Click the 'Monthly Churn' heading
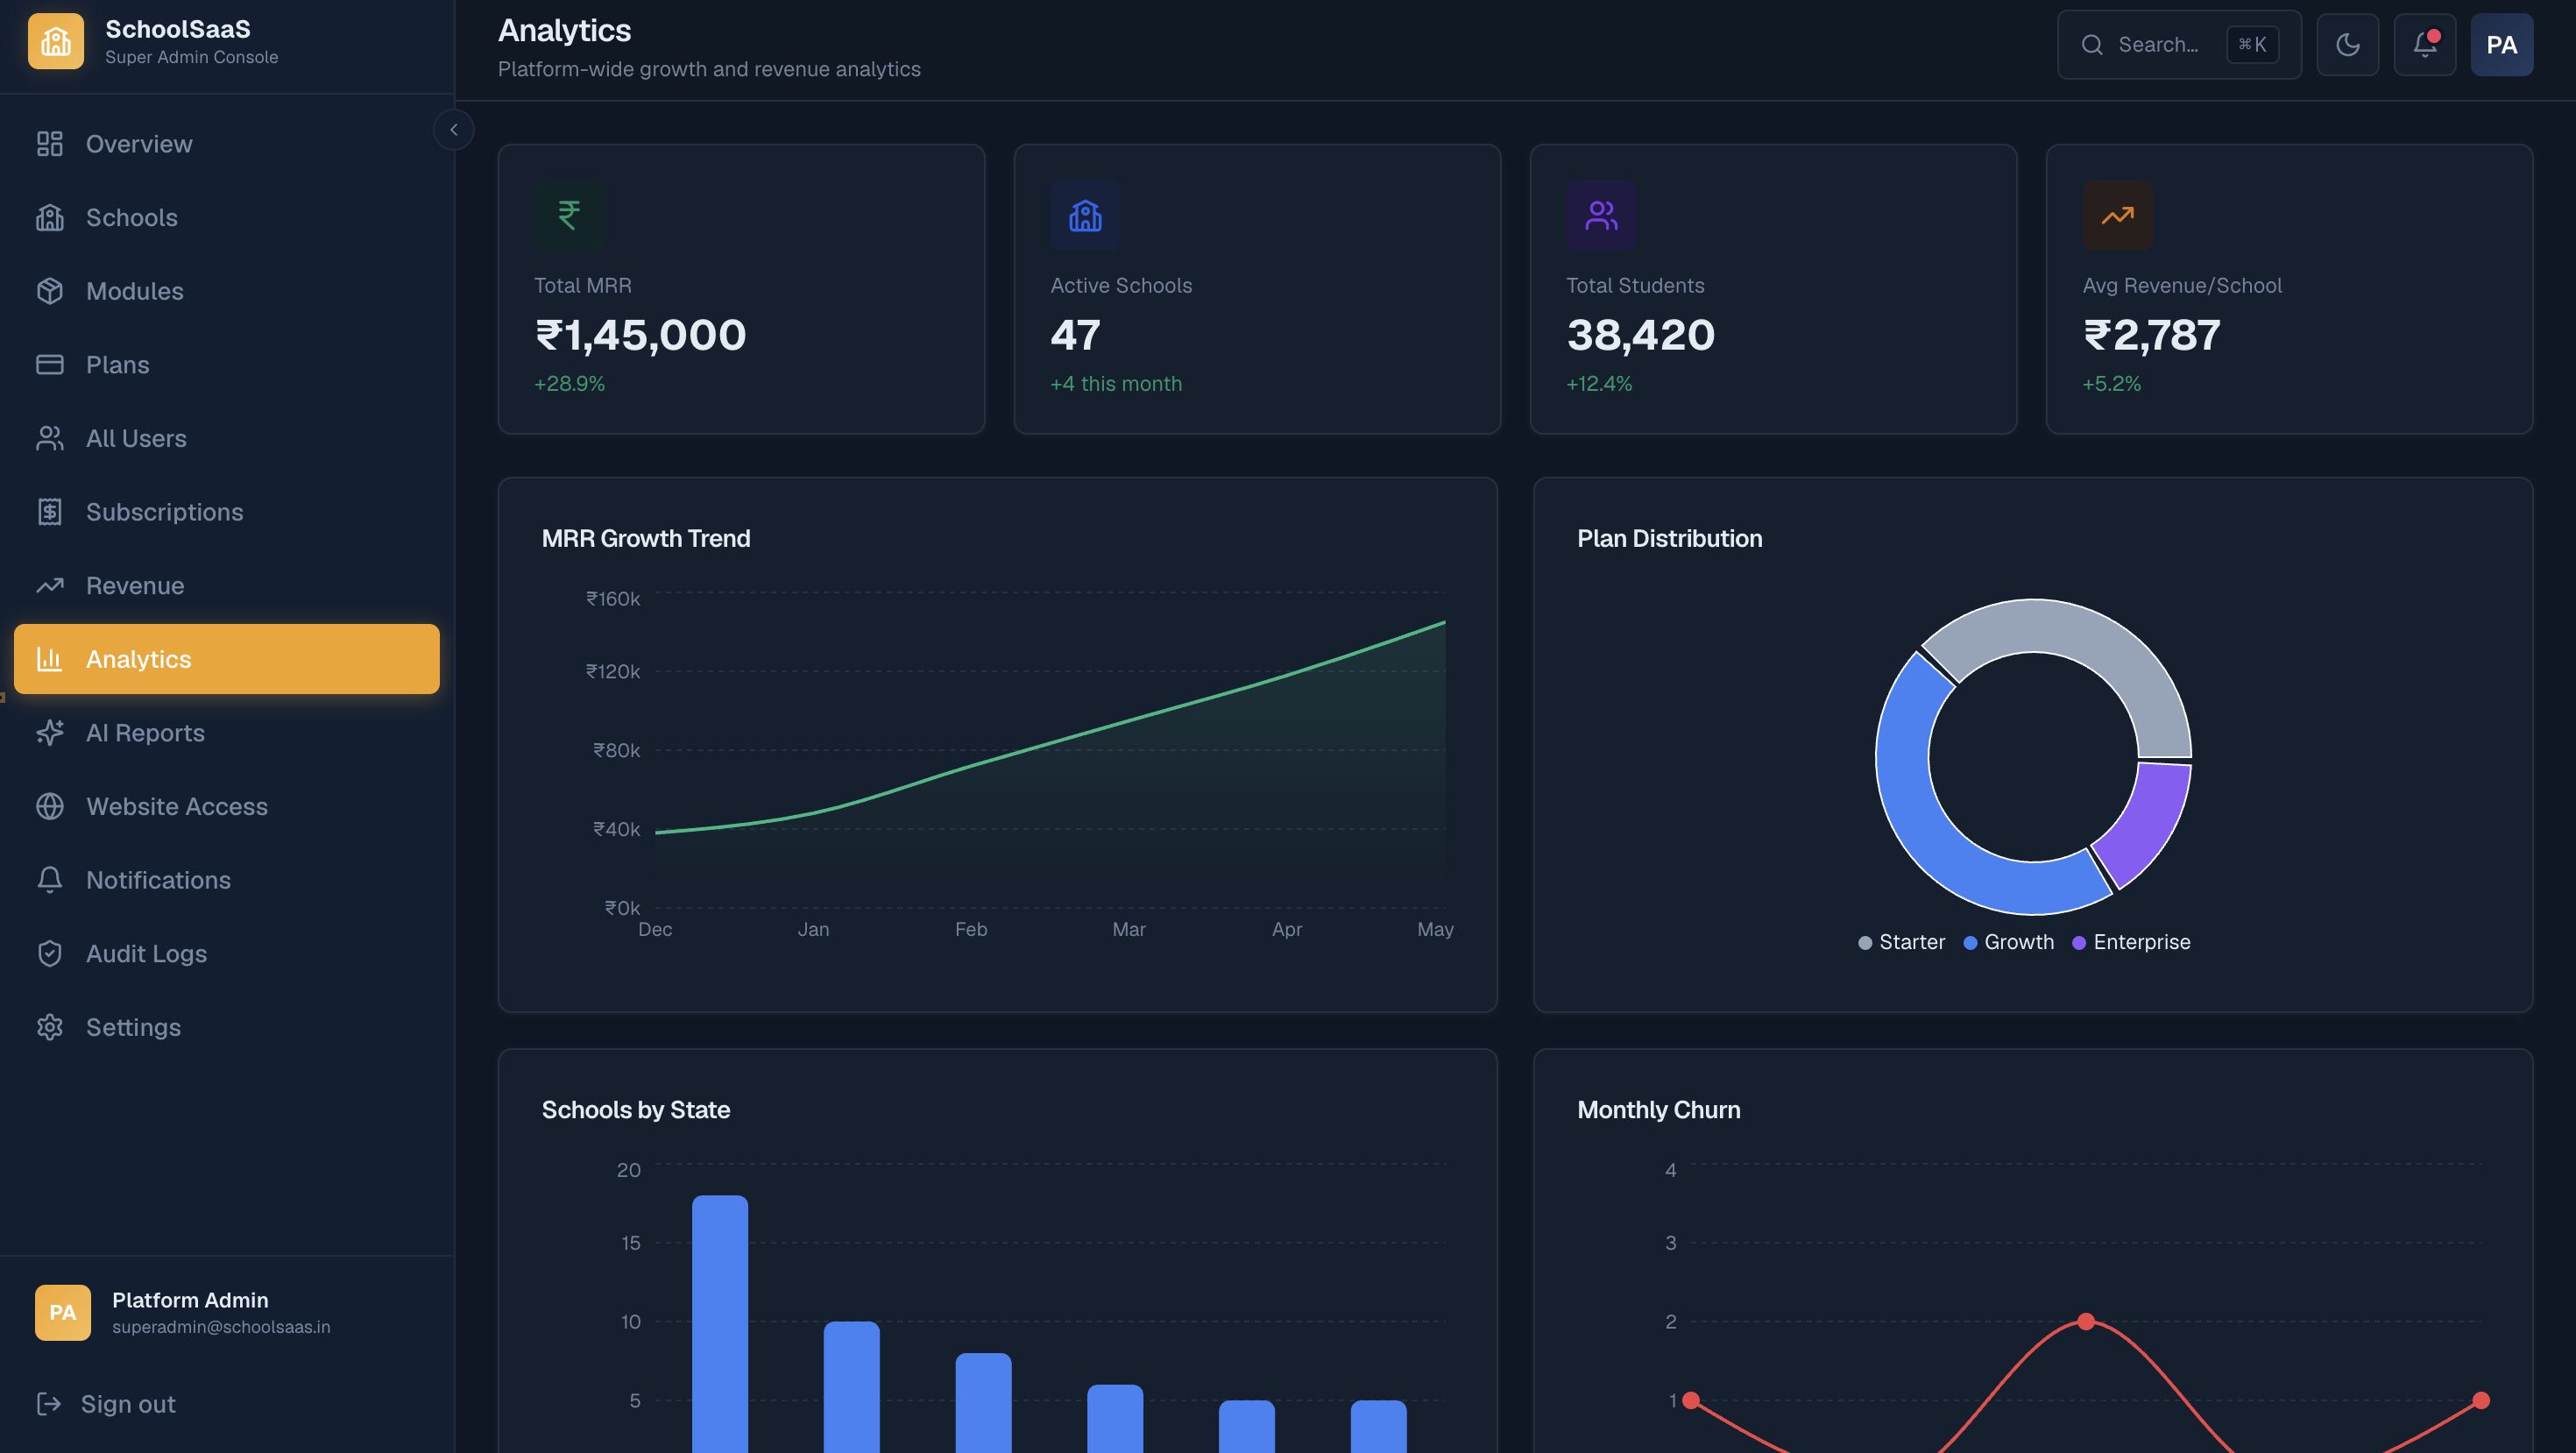Screen dimensions: 2576x1453 pyautogui.click(x=1658, y=1110)
